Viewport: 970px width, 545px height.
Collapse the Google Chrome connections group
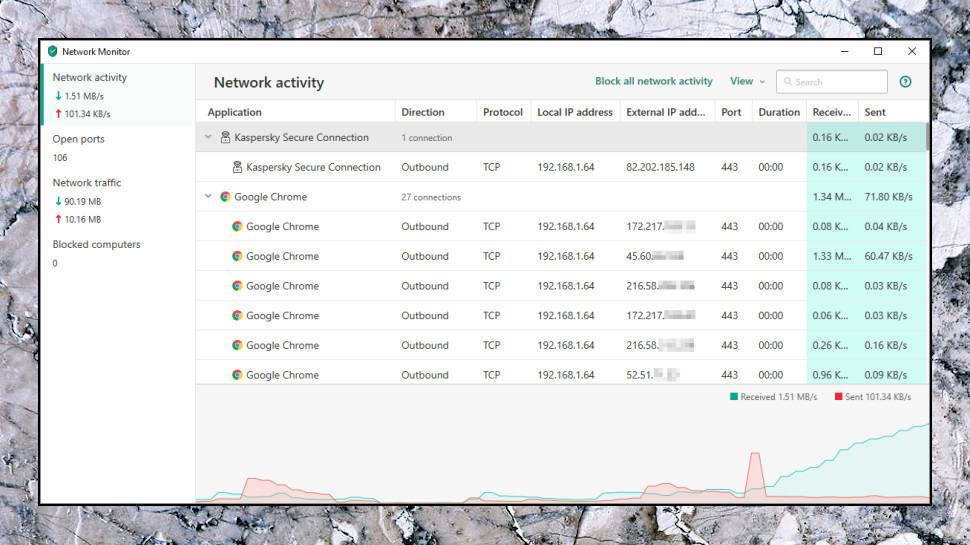(208, 196)
